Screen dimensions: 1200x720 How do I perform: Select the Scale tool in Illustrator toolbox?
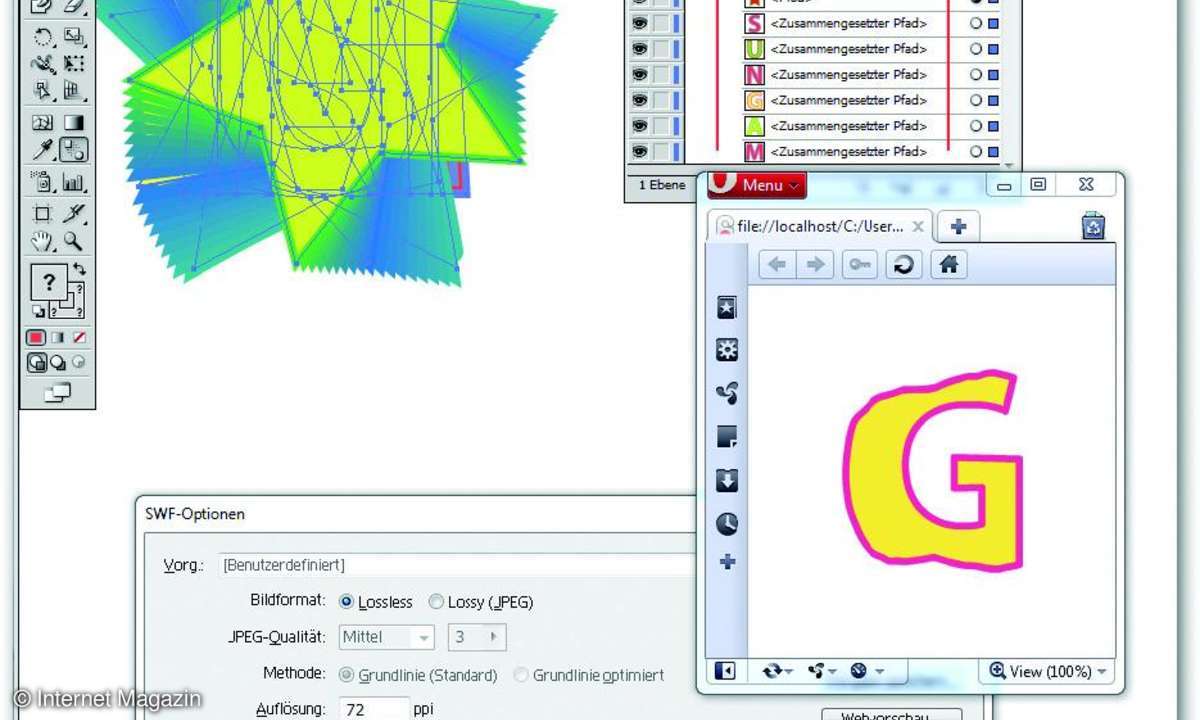point(74,38)
